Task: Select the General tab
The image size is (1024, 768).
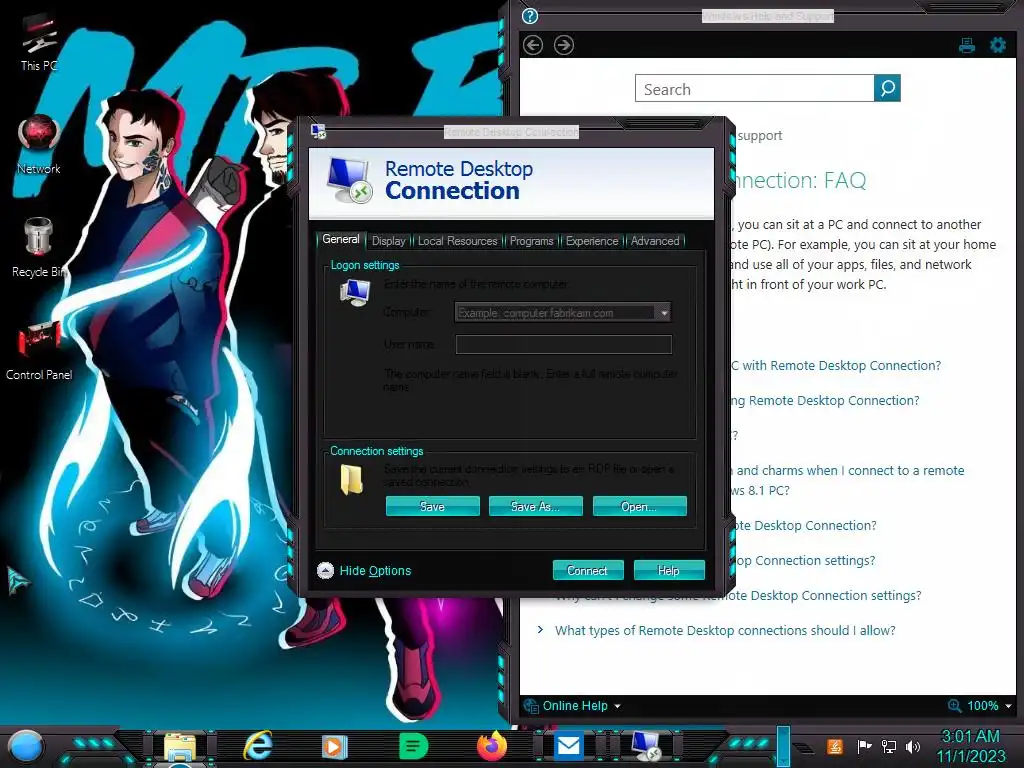Action: (x=341, y=240)
